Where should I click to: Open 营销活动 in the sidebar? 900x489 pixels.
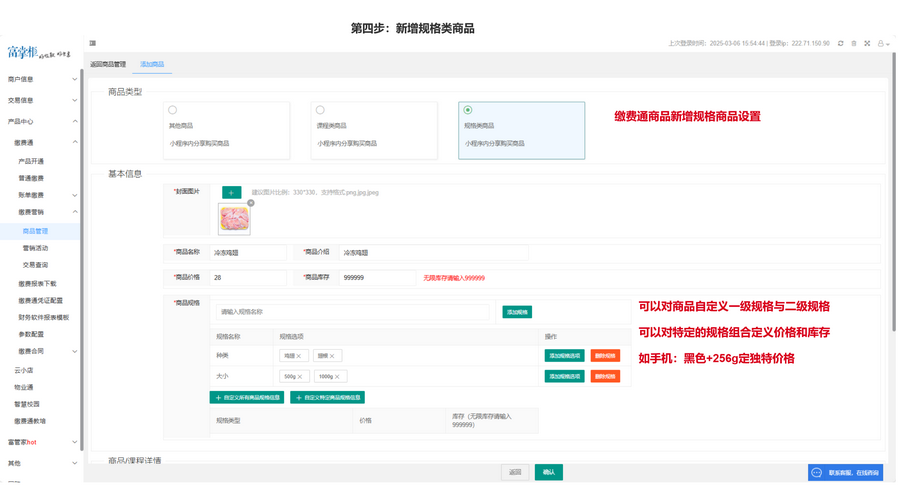tap(35, 249)
